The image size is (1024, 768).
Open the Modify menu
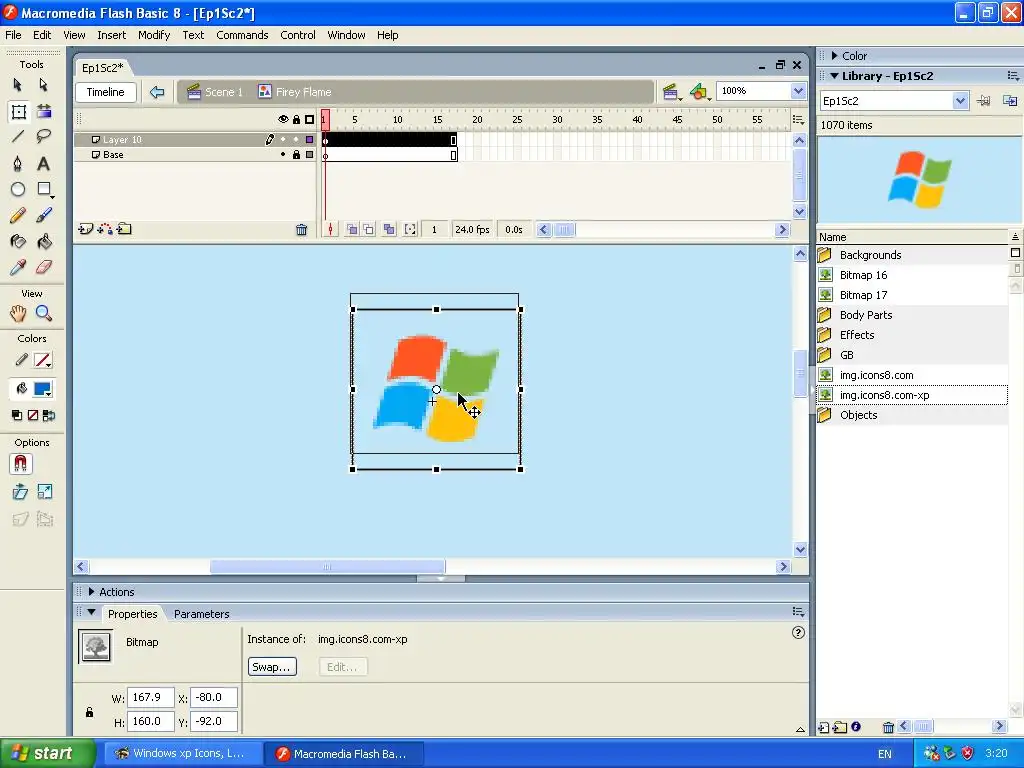[154, 35]
